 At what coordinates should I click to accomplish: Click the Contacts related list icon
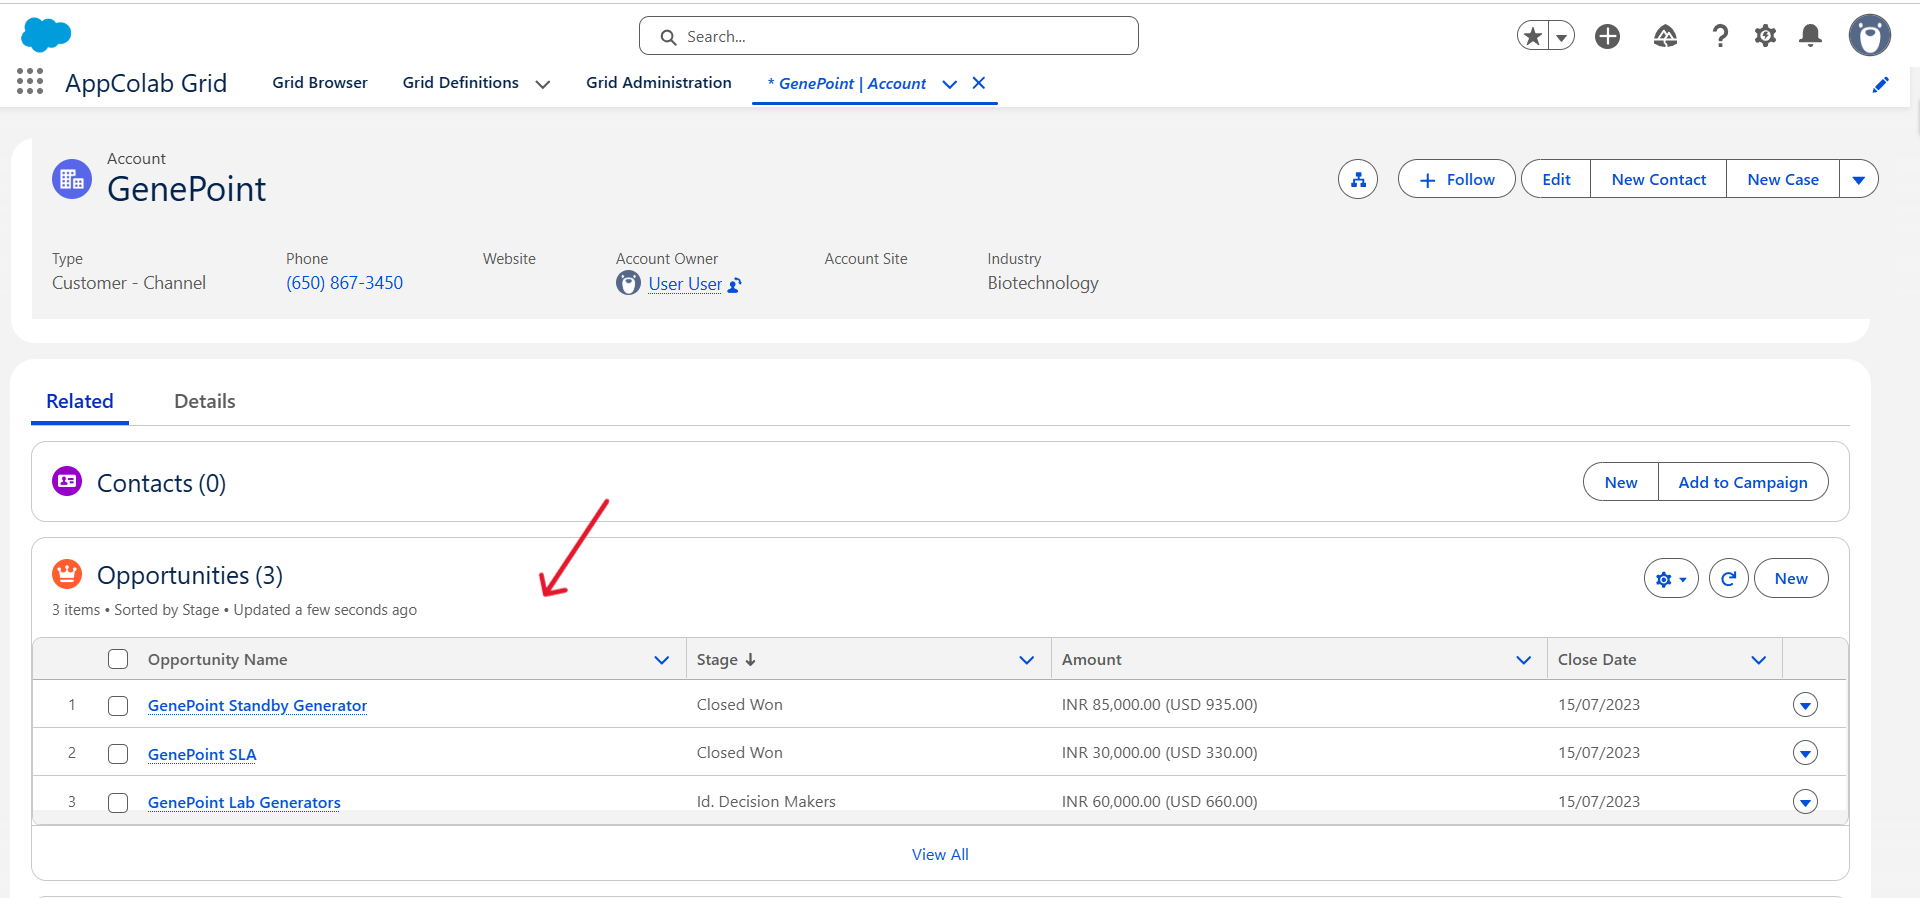(x=67, y=481)
